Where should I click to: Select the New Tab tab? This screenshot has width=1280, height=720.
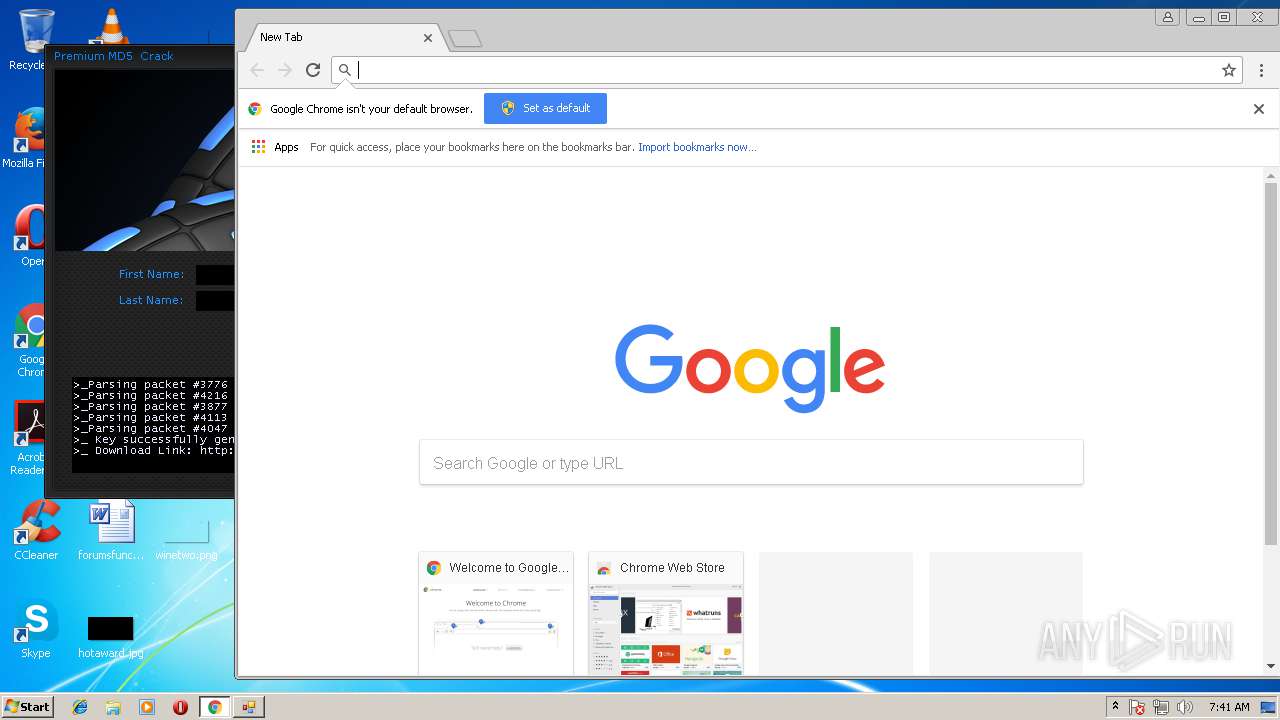pos(340,37)
